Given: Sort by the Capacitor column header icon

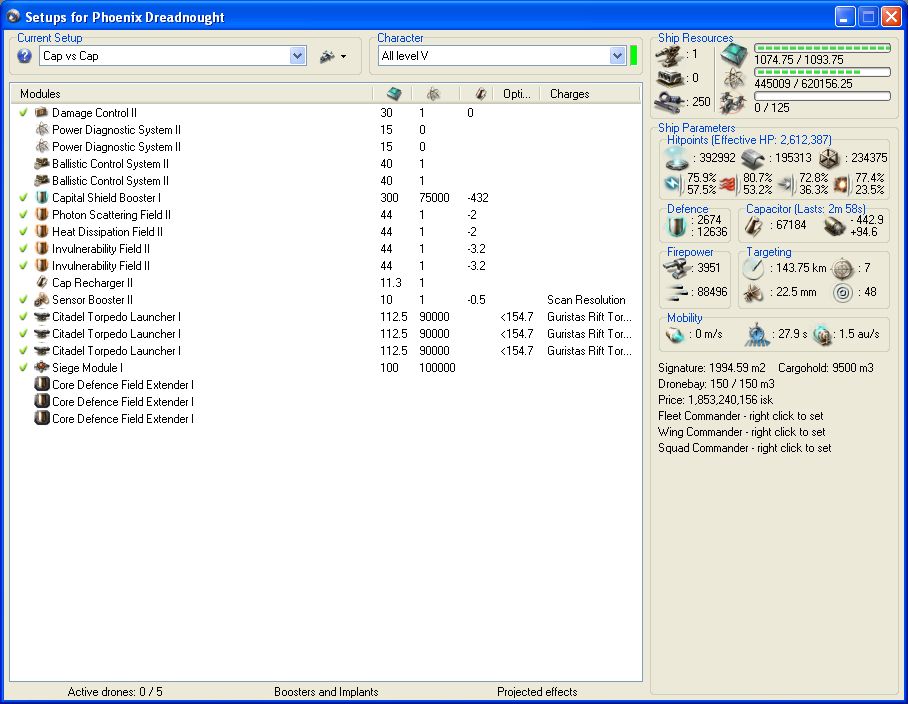Looking at the screenshot, I should (x=480, y=94).
